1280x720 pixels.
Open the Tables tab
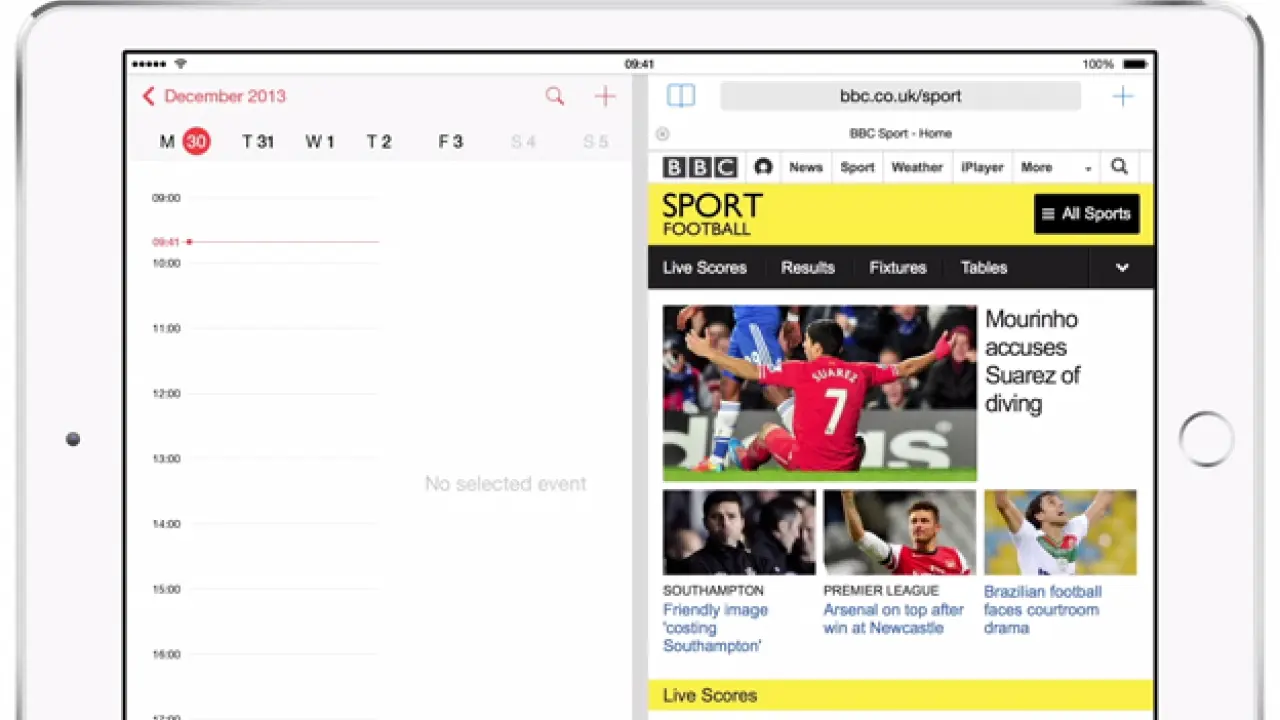[x=983, y=268]
